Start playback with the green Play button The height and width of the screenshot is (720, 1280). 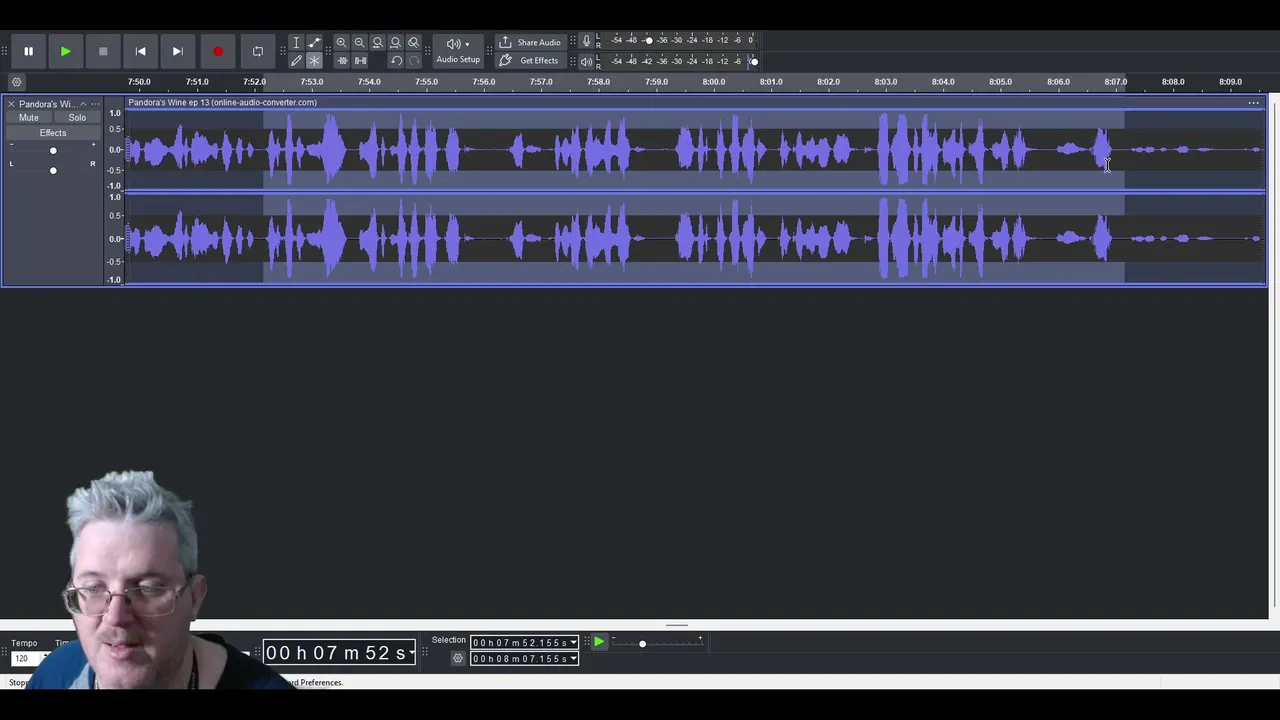[x=65, y=51]
